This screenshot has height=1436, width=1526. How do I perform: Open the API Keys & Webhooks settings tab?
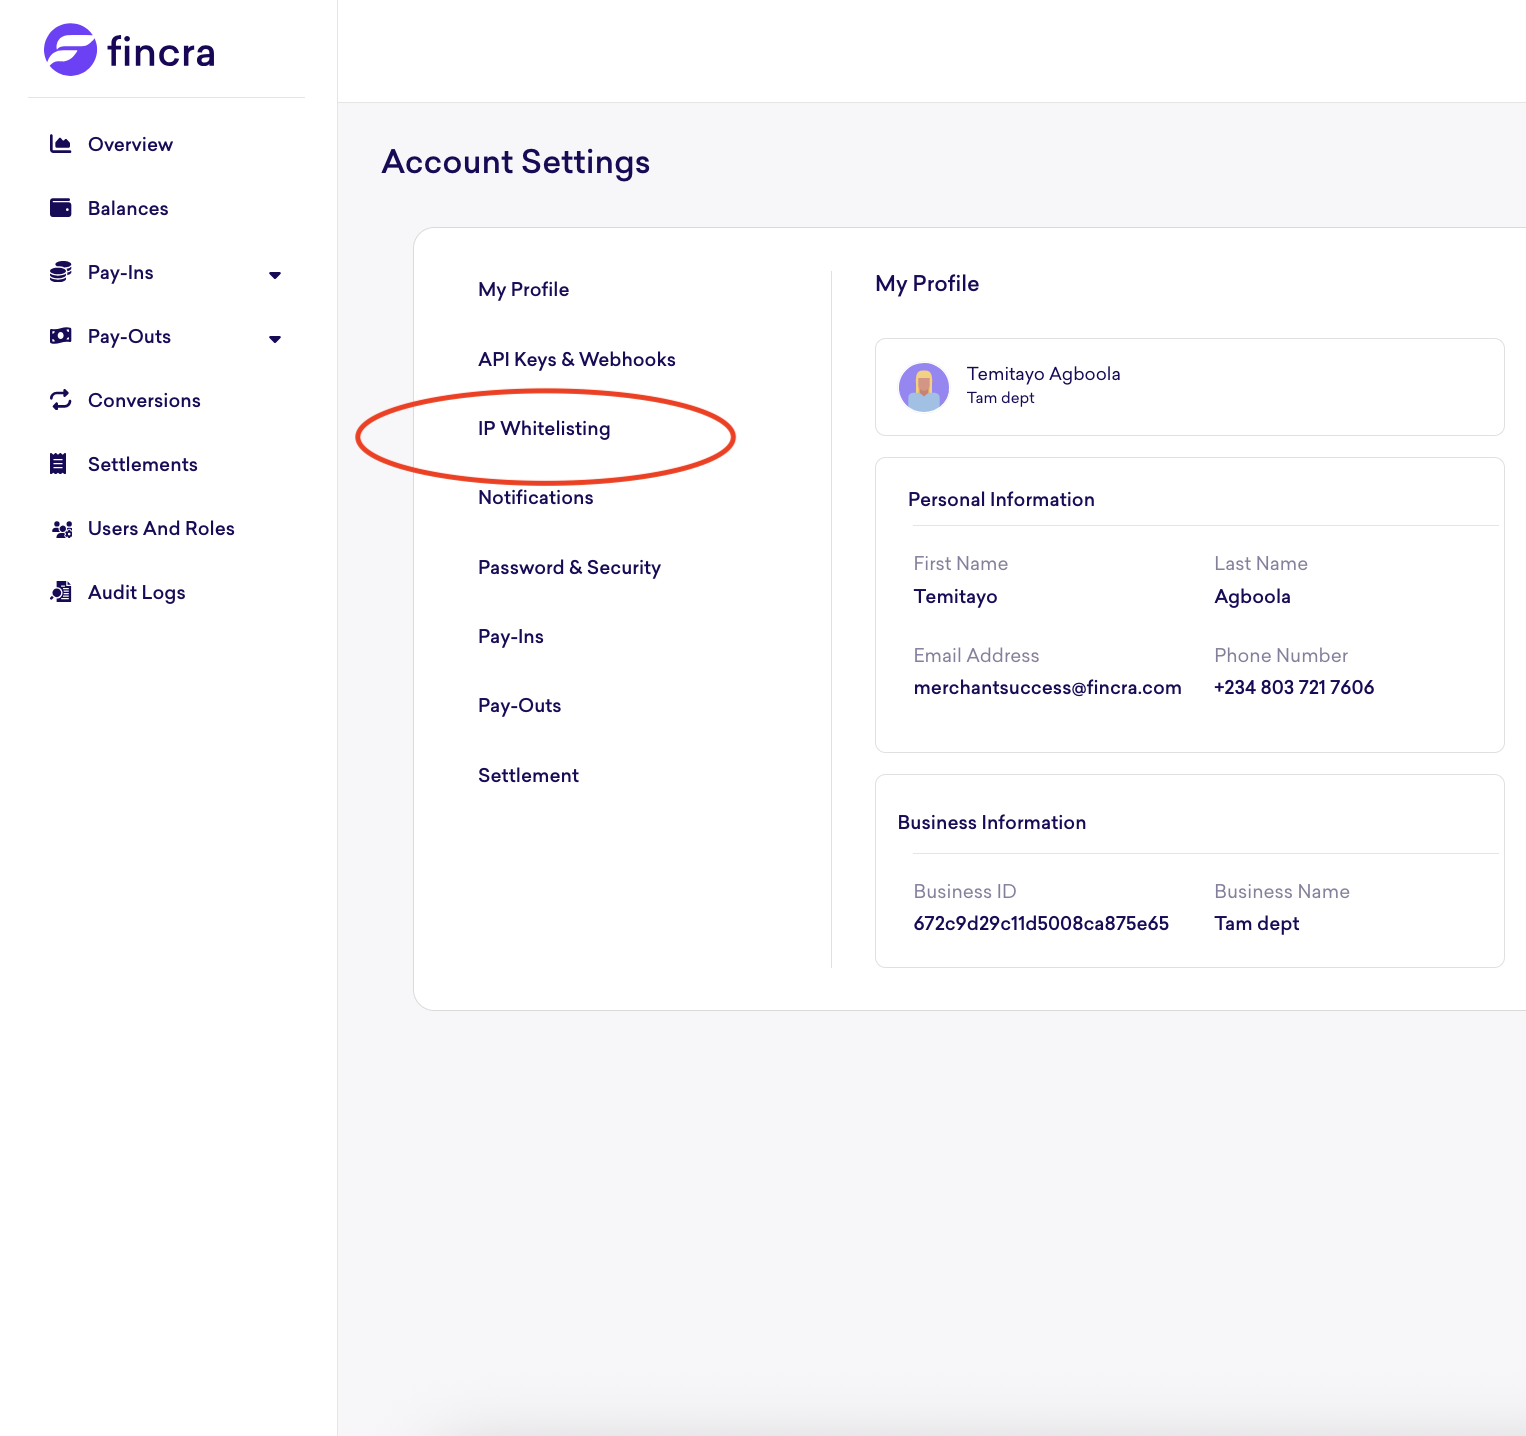[x=577, y=359]
